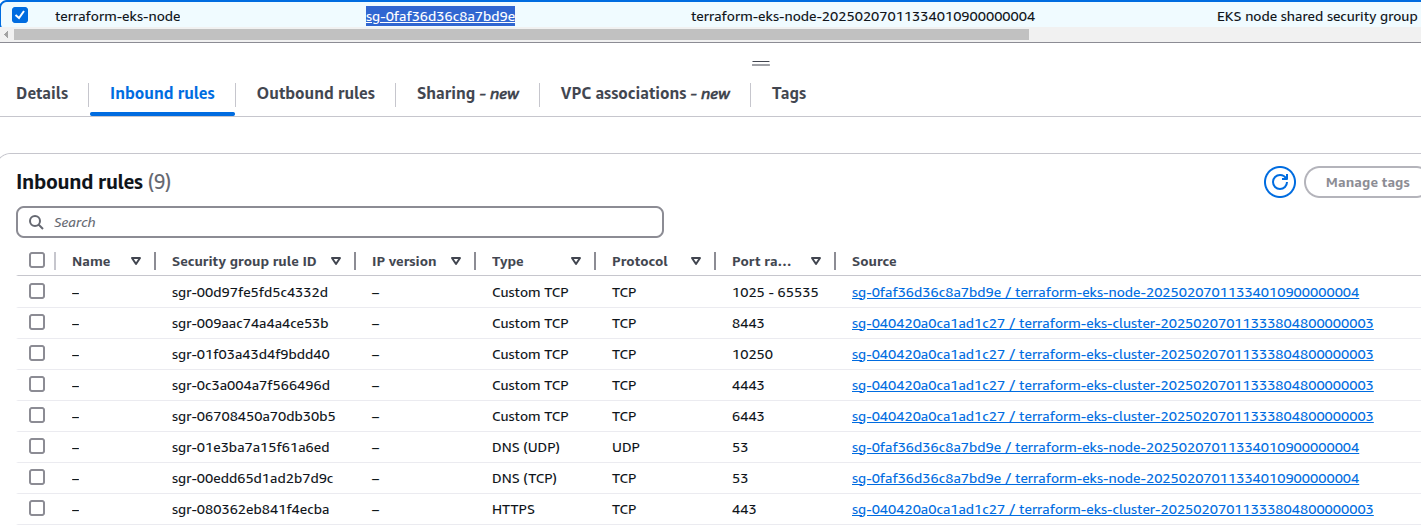Click the Port range column sort arrow
Screen dimensions: 1421x528
pos(816,261)
